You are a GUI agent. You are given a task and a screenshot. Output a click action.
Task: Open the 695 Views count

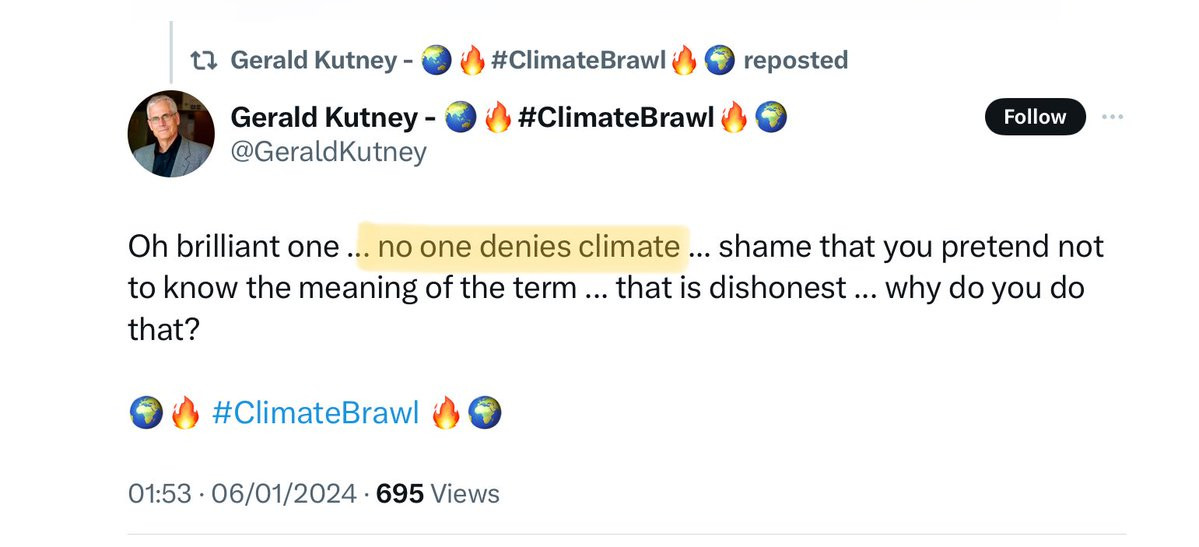[437, 493]
